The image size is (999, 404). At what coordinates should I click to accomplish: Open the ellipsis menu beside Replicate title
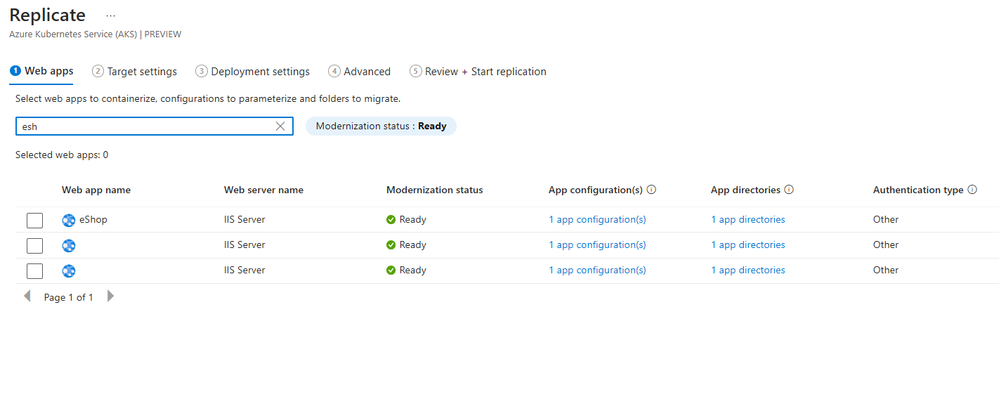click(111, 15)
